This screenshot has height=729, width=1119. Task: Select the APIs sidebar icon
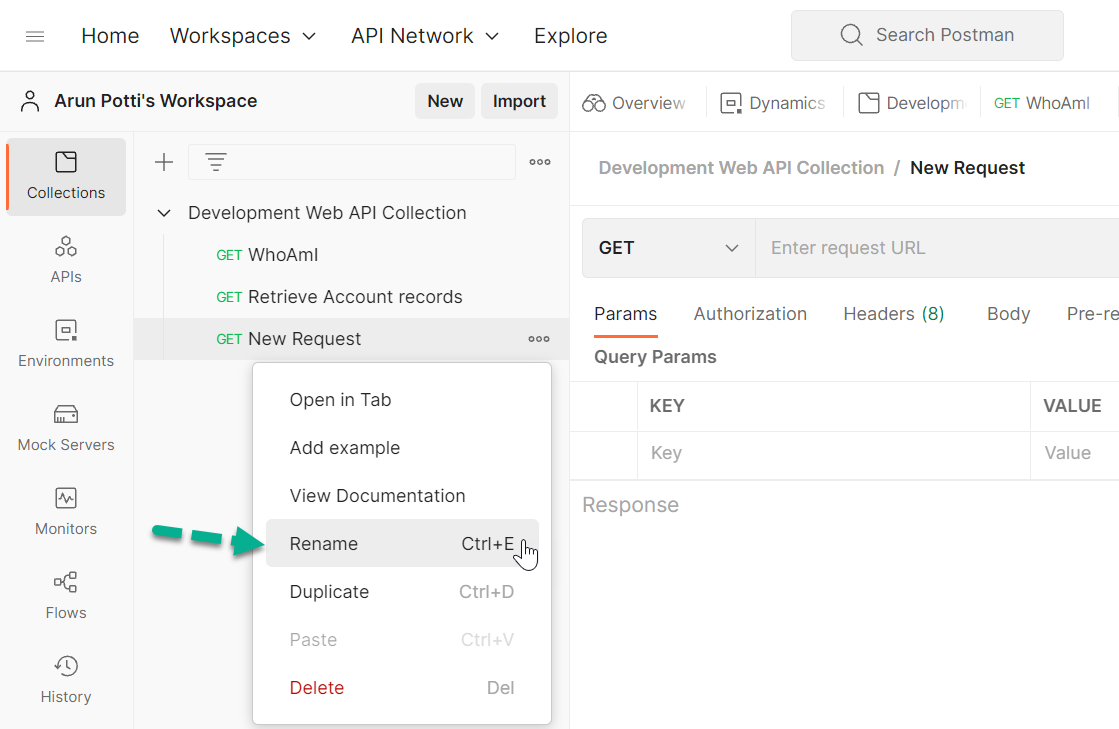click(65, 258)
